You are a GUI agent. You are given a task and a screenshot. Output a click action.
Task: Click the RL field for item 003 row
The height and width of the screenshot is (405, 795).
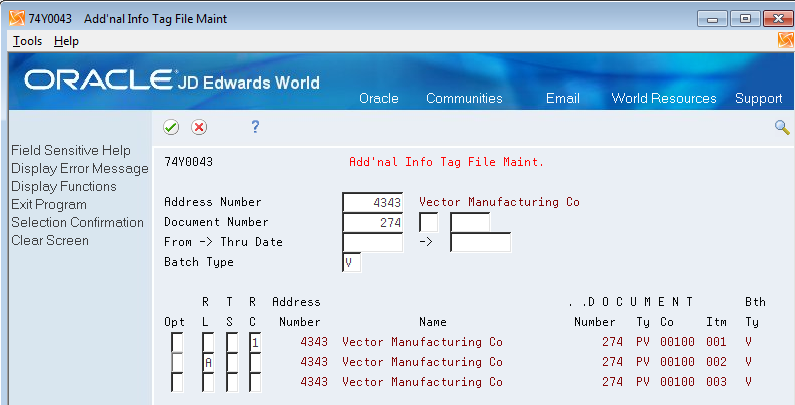click(x=208, y=382)
